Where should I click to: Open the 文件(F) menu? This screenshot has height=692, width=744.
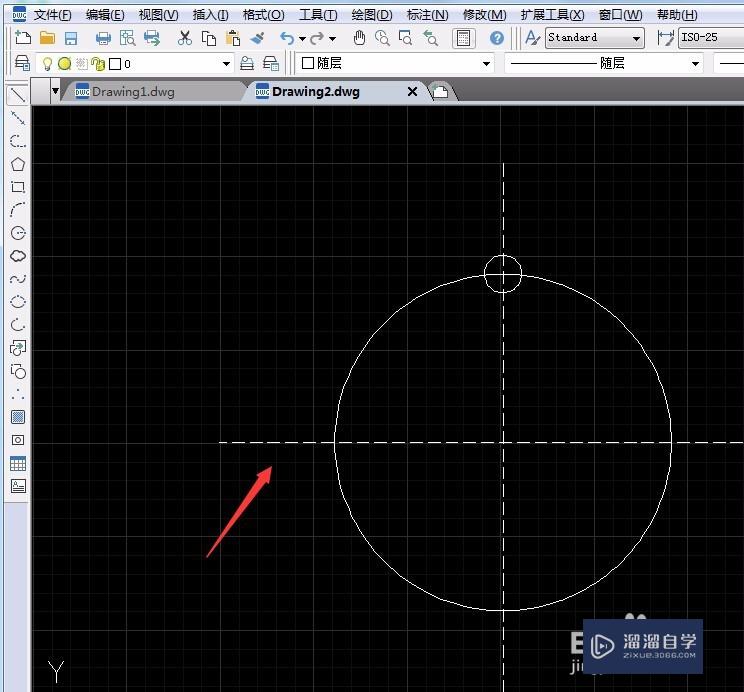coord(53,15)
